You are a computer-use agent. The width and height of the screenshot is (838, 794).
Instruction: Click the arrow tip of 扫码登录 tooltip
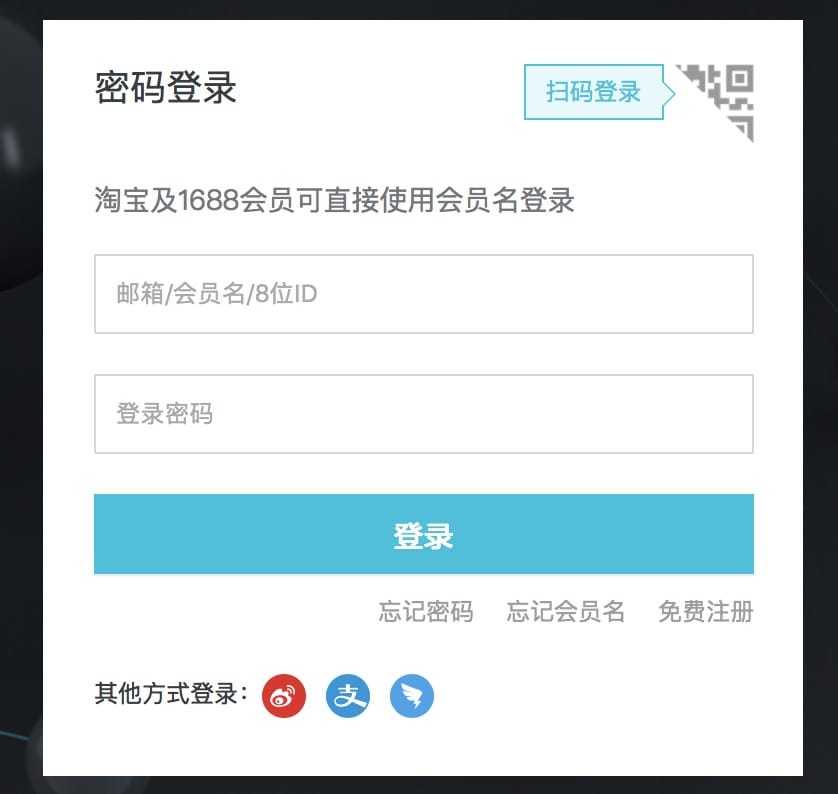pyautogui.click(x=670, y=93)
